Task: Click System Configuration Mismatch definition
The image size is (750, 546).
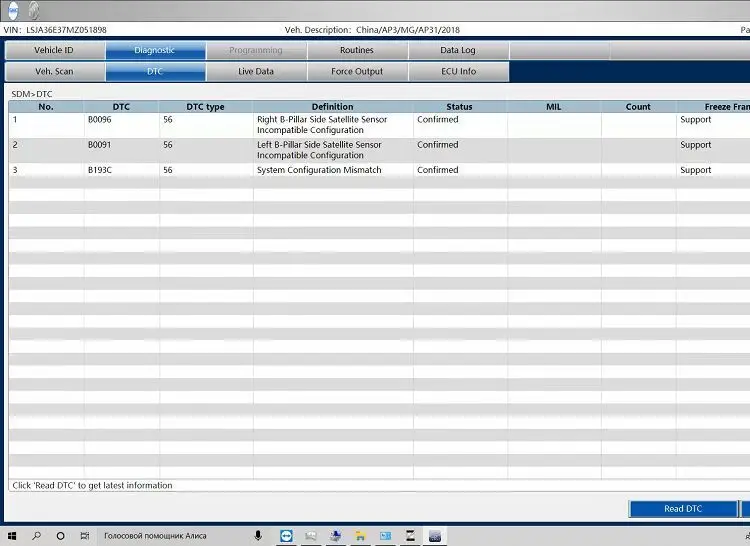Action: 319,170
